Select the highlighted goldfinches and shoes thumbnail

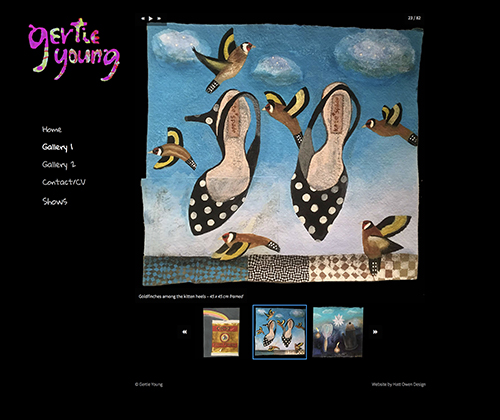click(x=280, y=332)
